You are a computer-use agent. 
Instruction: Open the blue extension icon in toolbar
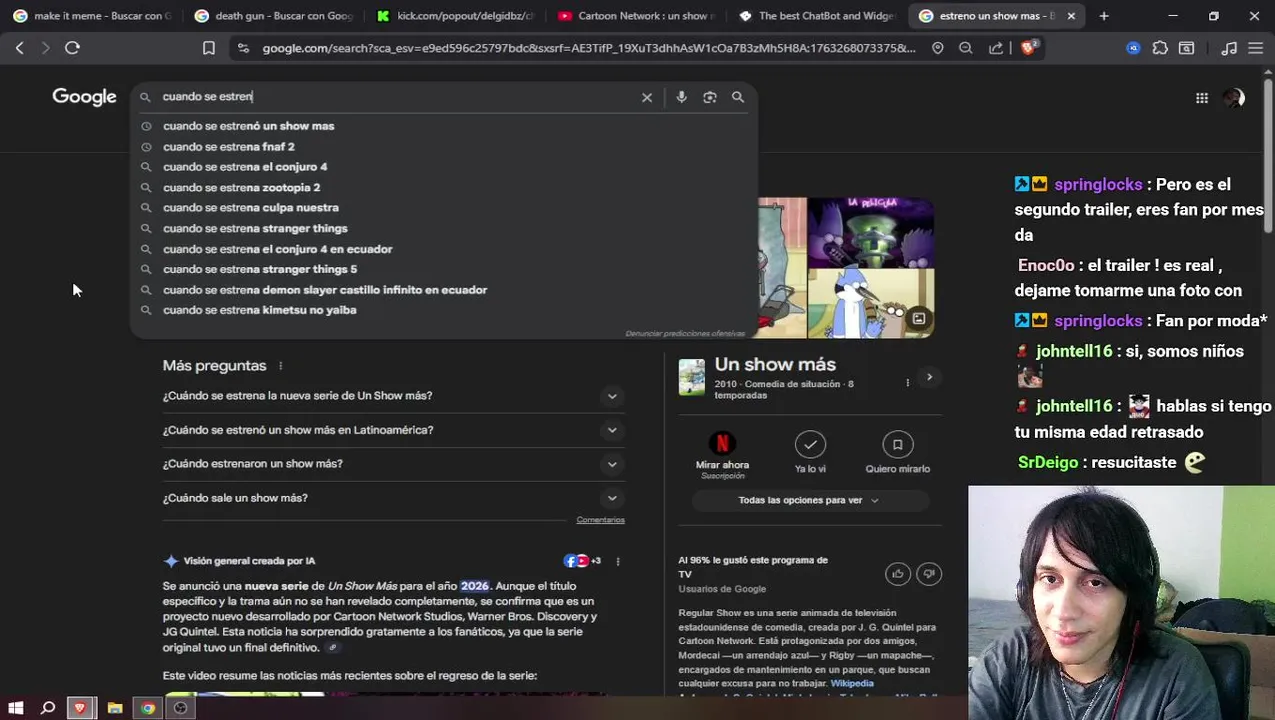click(x=1133, y=48)
